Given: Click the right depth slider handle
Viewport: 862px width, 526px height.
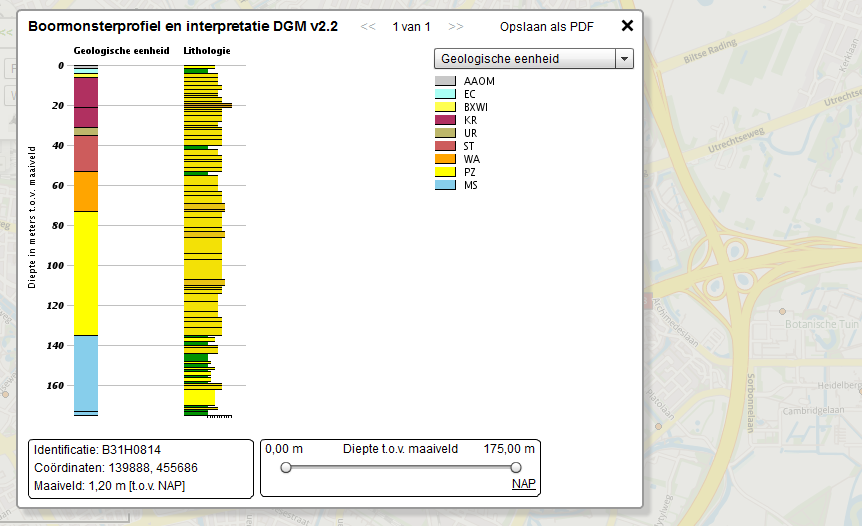Looking at the screenshot, I should (516, 467).
